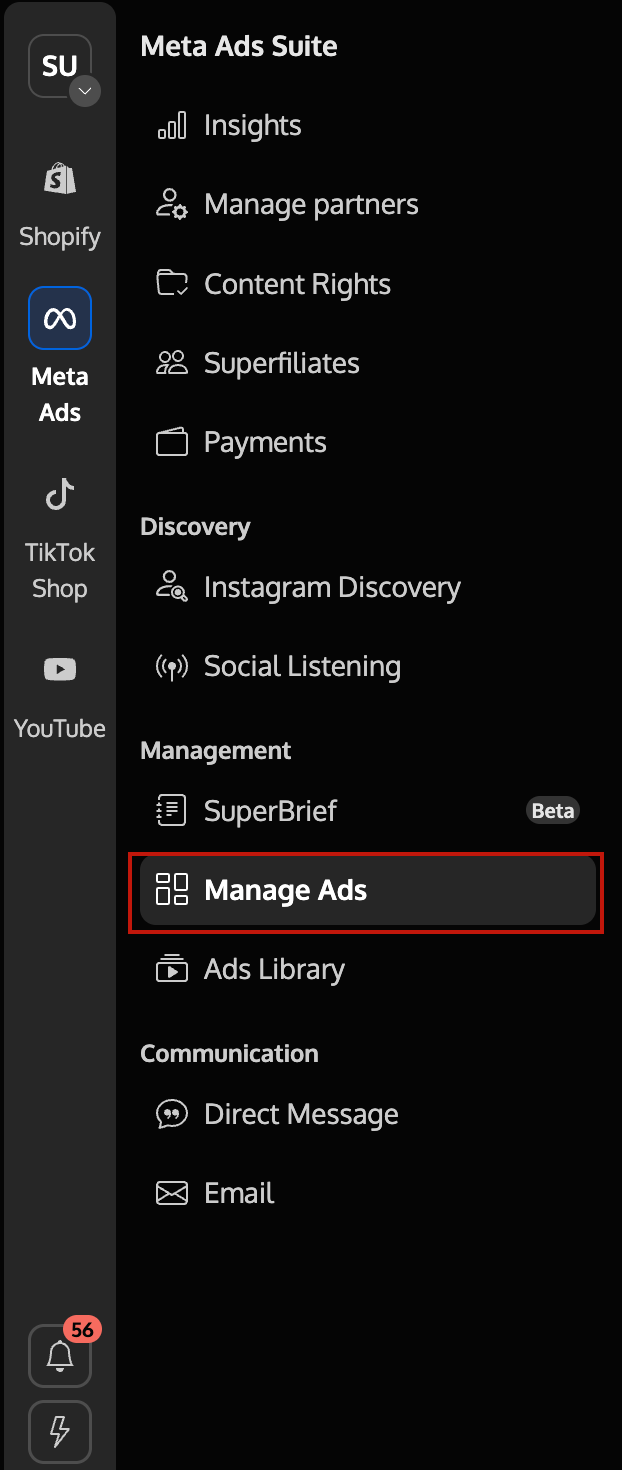Open the lightning bolt quick actions
622x1470 pixels.
point(60,1432)
